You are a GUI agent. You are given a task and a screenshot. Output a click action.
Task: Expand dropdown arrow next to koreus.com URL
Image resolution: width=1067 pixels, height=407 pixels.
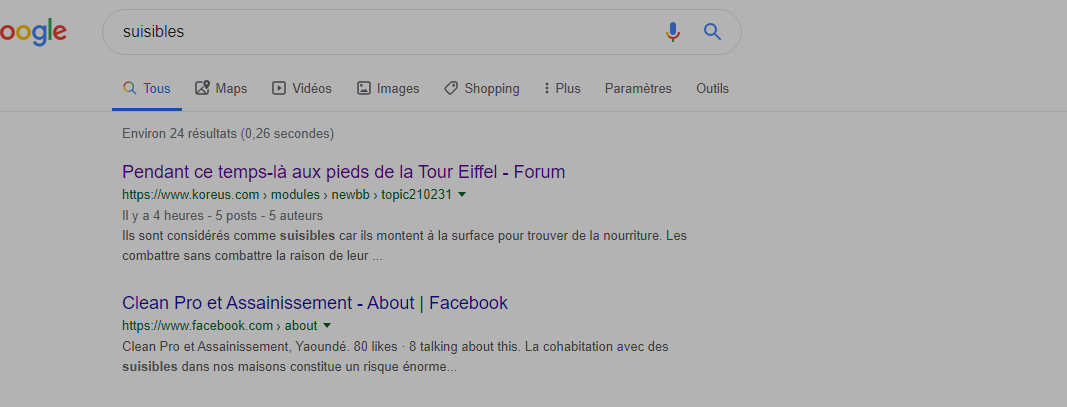462,194
